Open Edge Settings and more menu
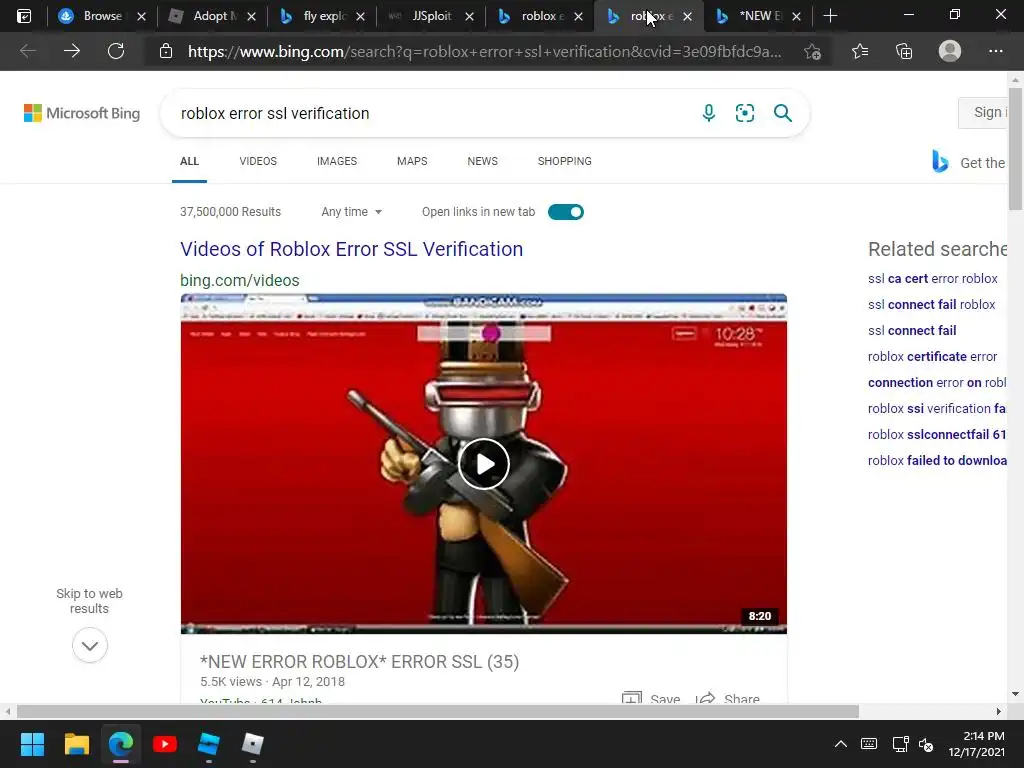 click(x=995, y=51)
